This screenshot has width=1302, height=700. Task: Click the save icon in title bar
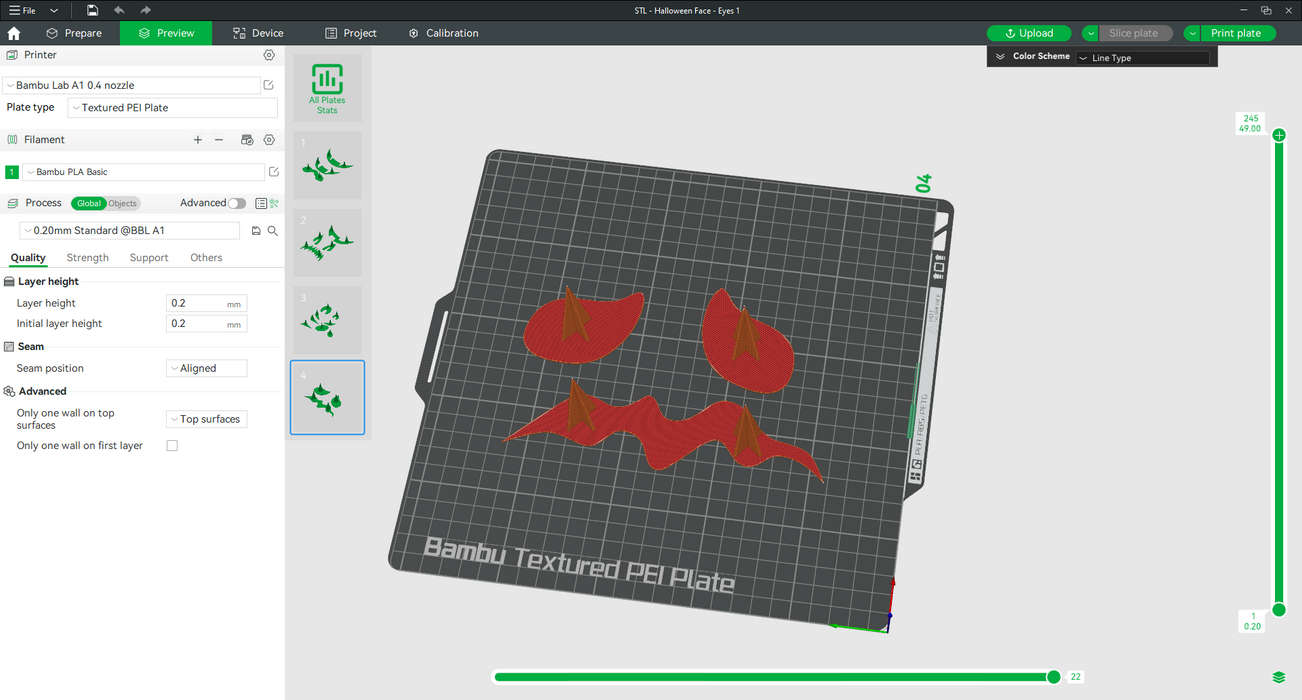pyautogui.click(x=92, y=10)
